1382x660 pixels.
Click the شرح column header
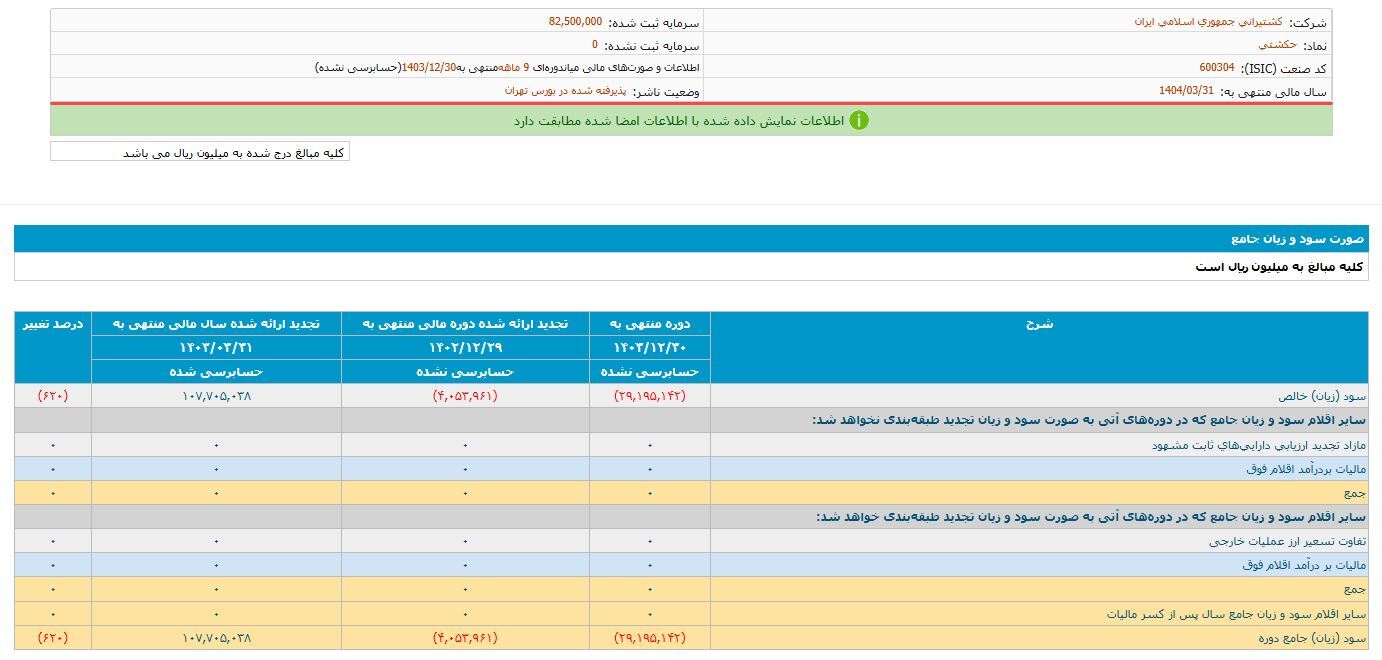[1039, 324]
